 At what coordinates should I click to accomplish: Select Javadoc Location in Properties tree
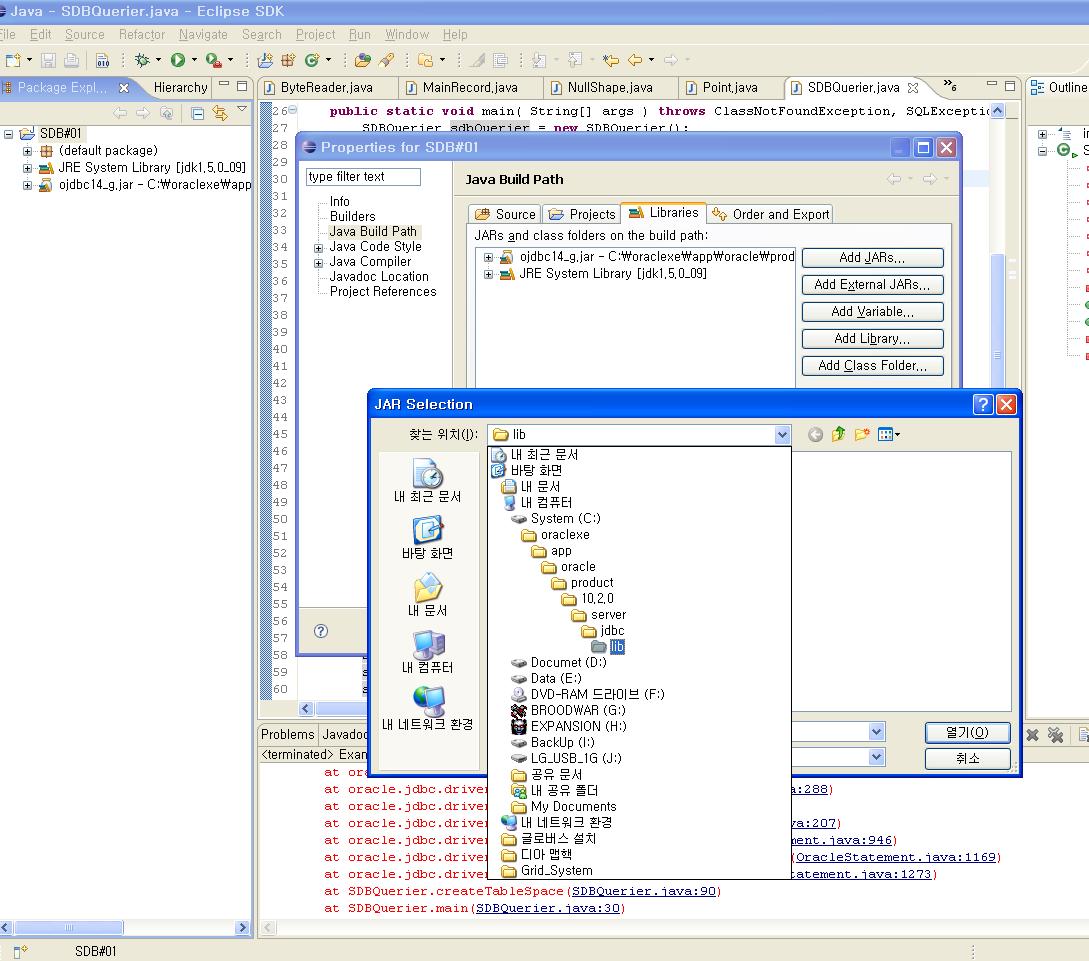pos(379,277)
